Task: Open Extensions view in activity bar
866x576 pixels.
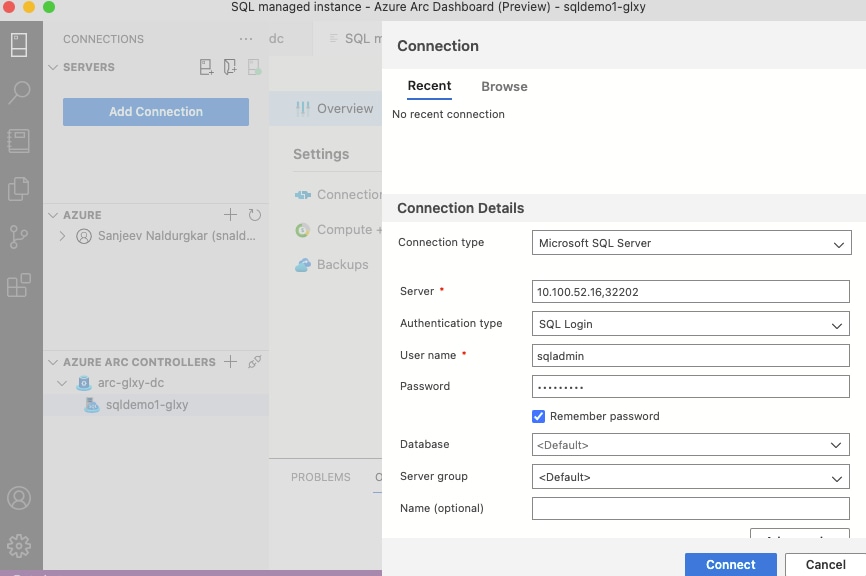Action: coord(19,285)
